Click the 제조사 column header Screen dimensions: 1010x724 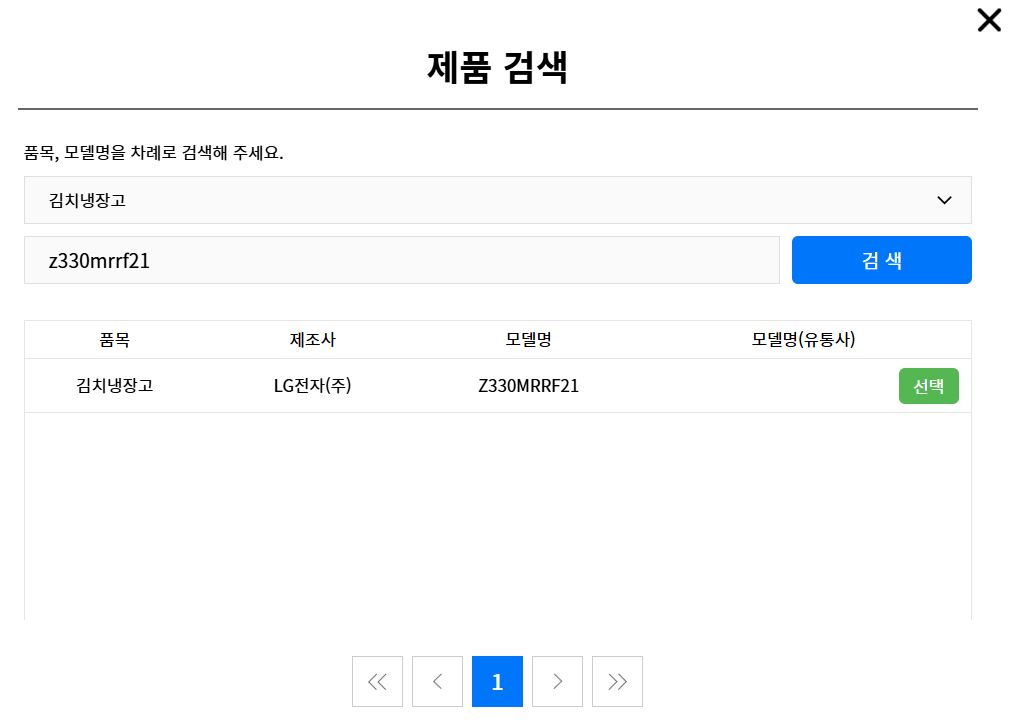coord(312,340)
